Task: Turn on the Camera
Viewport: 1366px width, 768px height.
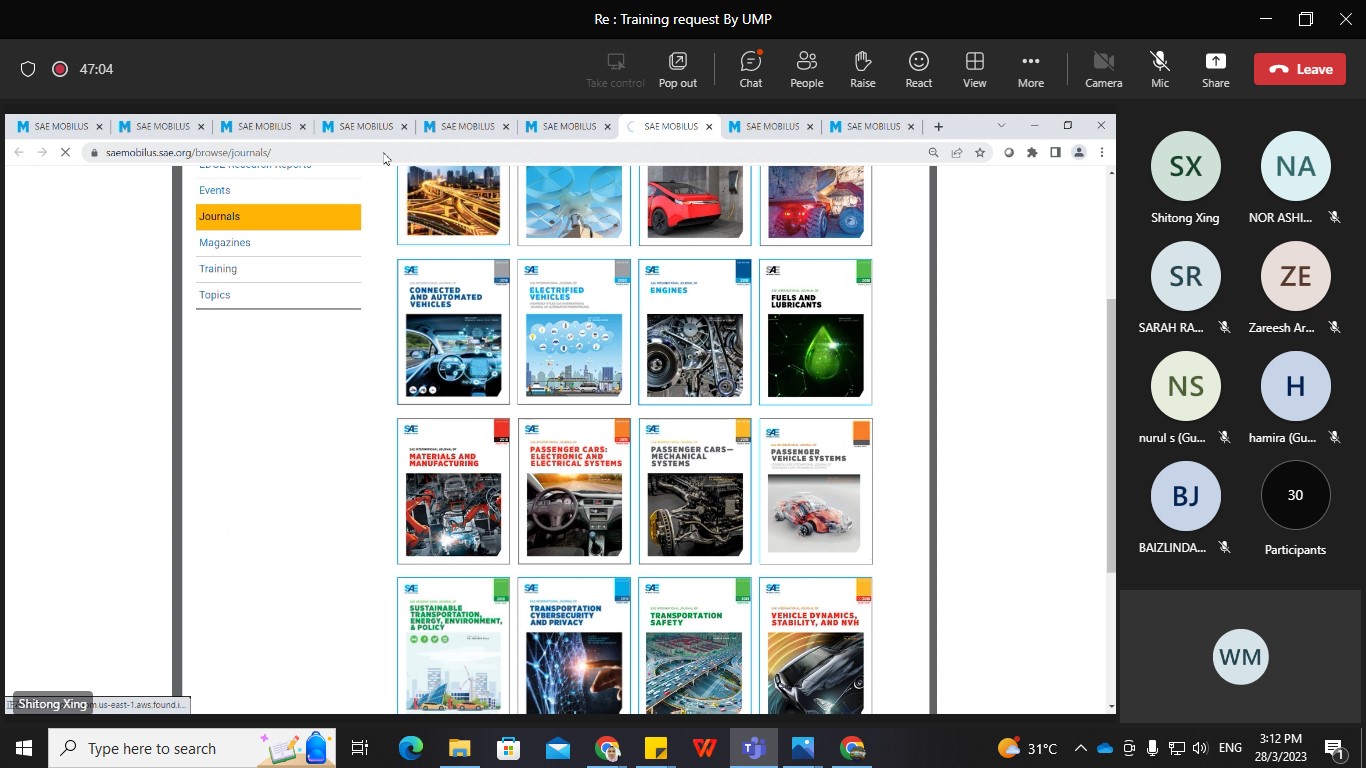Action: point(1103,69)
